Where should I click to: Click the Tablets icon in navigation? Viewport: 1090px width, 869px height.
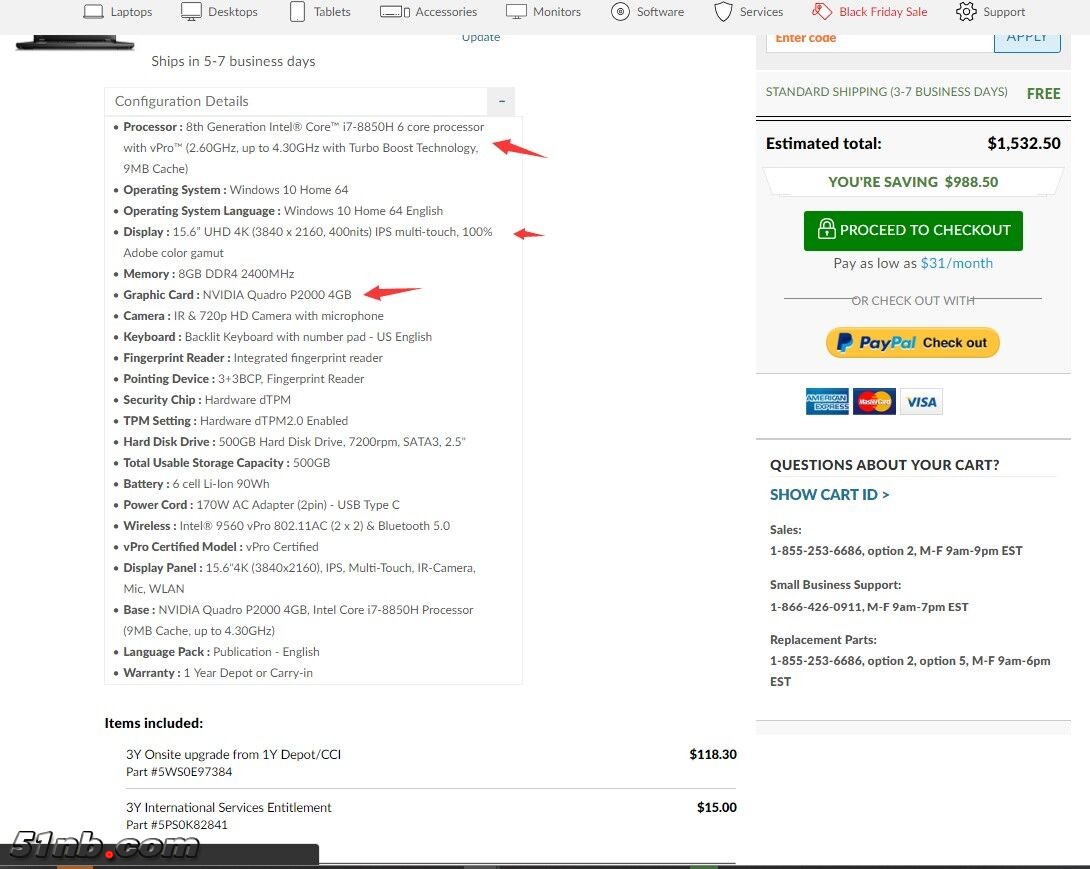tap(297, 12)
